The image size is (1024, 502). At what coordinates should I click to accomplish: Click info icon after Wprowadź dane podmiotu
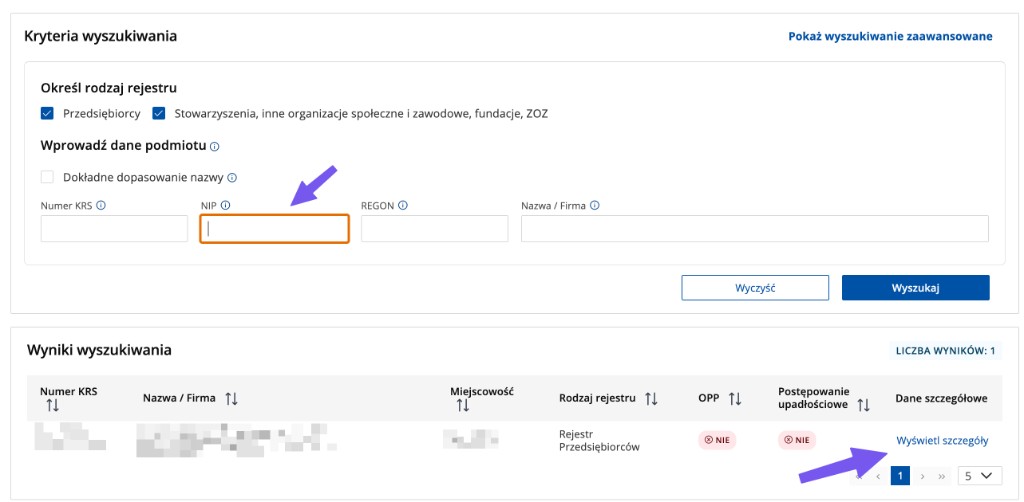215,147
